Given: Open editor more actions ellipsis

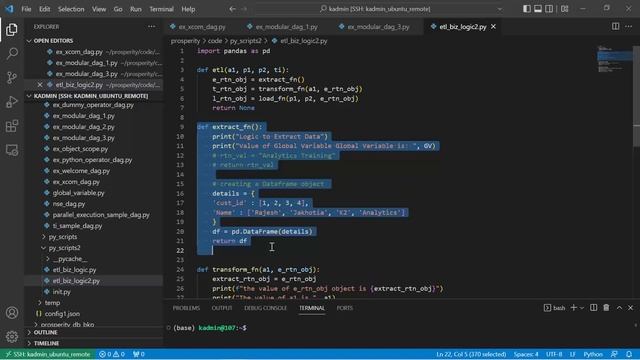Looking at the screenshot, I should tap(628, 27).
